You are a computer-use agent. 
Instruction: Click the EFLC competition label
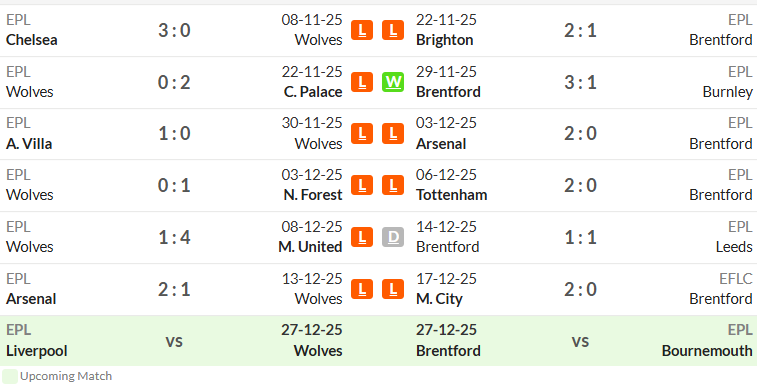click(736, 278)
